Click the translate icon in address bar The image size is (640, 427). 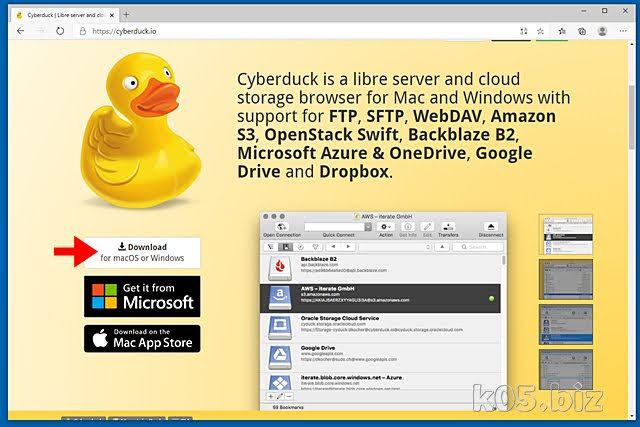[x=524, y=31]
